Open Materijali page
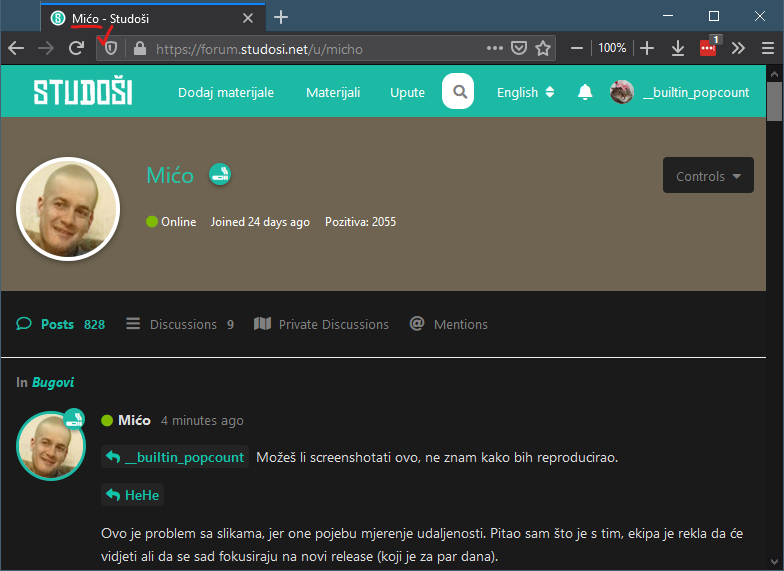 coord(333,92)
